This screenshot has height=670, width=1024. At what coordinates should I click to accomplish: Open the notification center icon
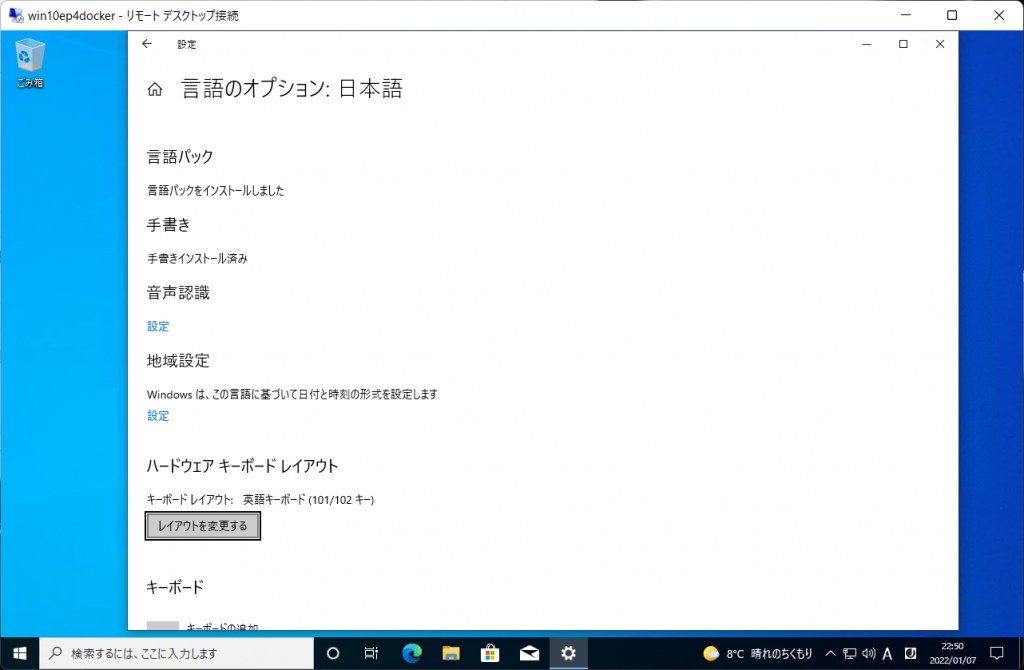point(997,653)
